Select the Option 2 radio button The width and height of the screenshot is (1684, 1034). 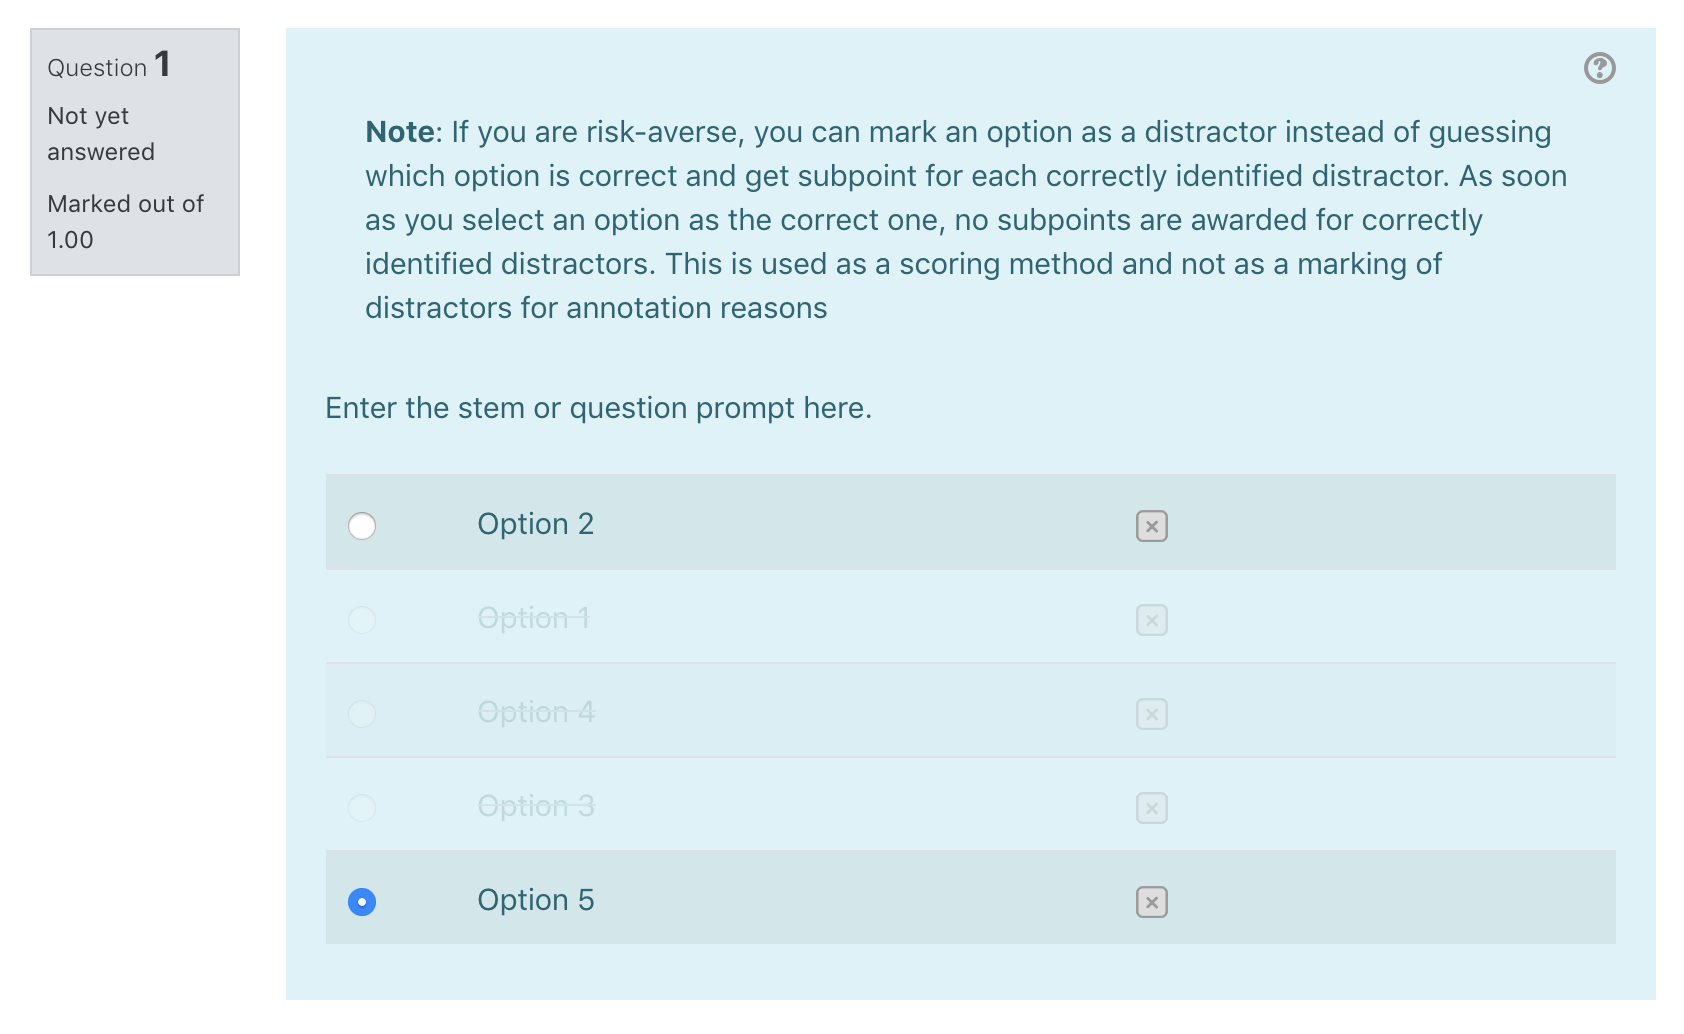coord(362,526)
